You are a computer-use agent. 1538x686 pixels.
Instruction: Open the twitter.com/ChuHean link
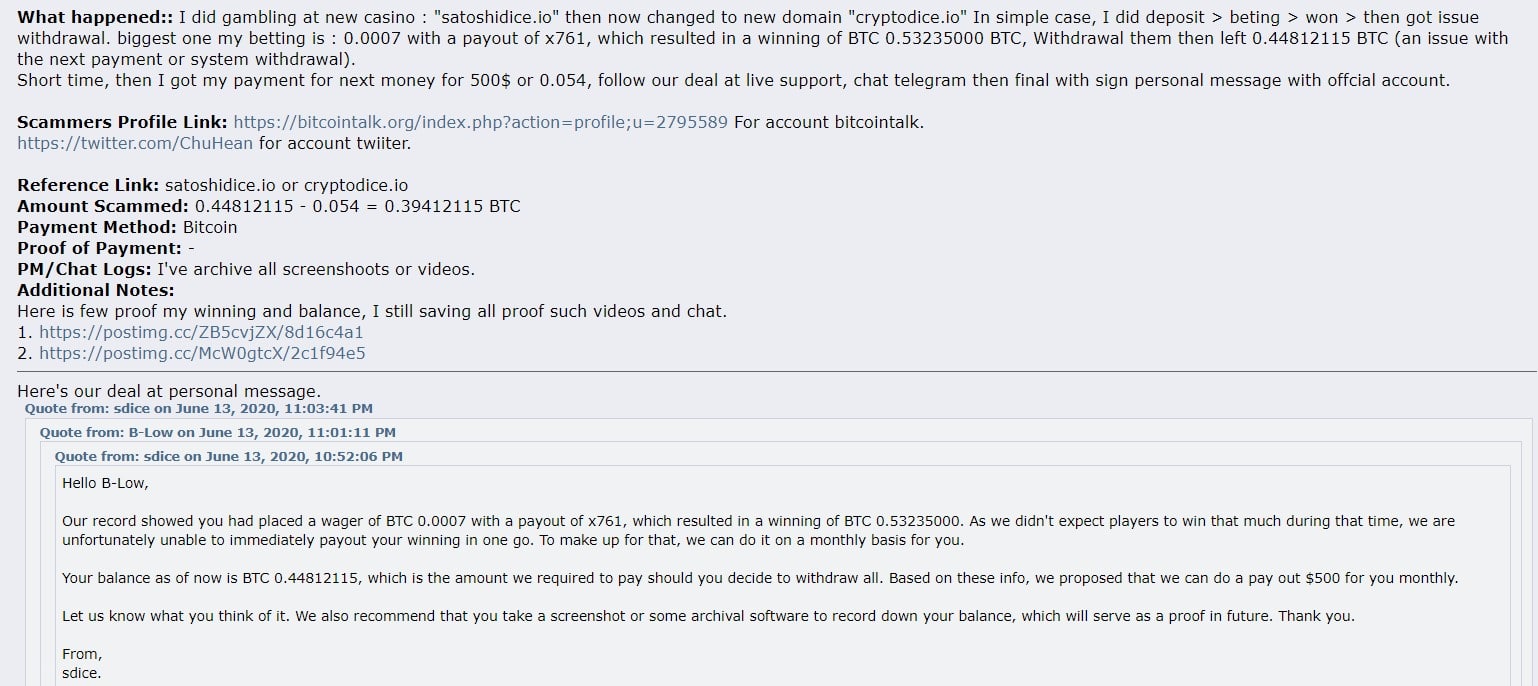click(x=135, y=143)
